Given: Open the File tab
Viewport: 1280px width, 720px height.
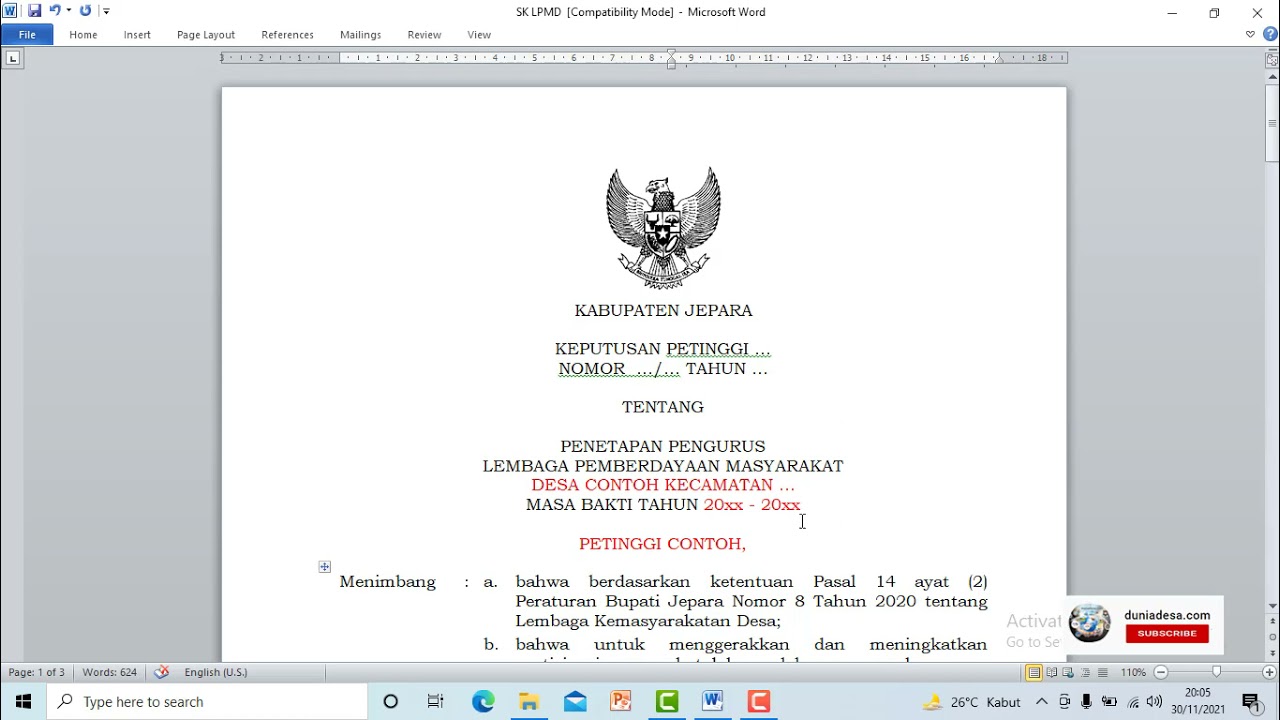Looking at the screenshot, I should click(27, 34).
